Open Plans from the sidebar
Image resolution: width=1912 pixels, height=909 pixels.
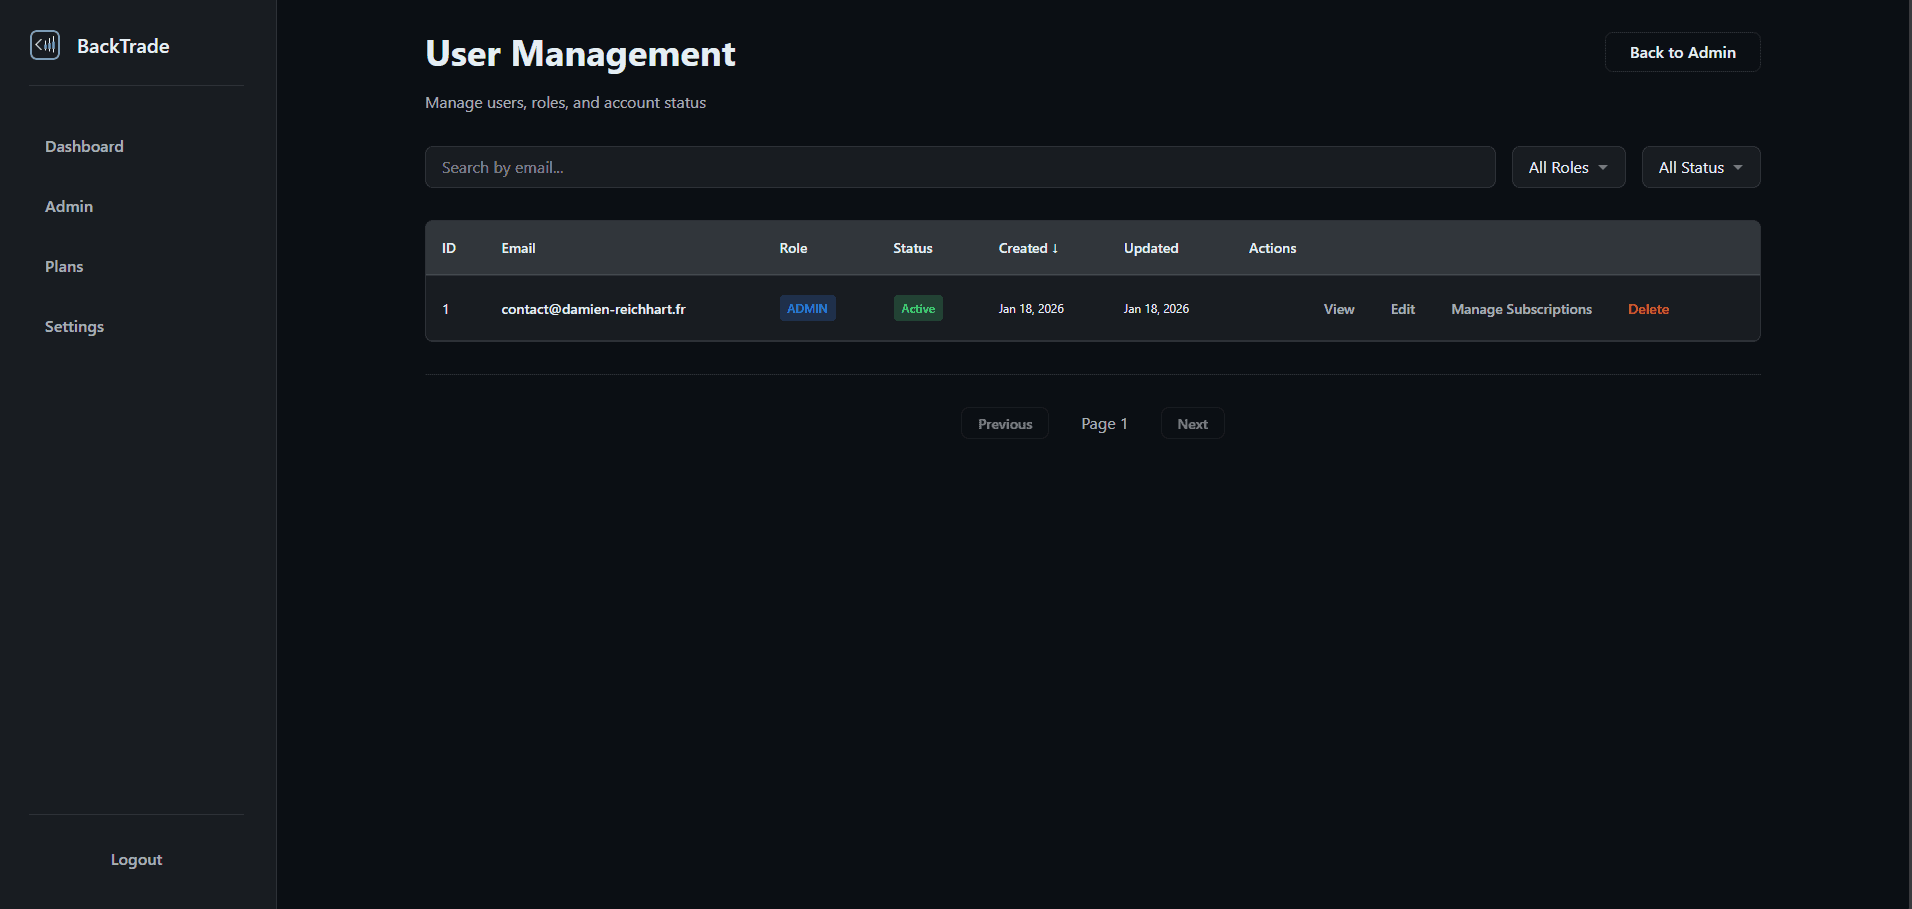(x=64, y=266)
